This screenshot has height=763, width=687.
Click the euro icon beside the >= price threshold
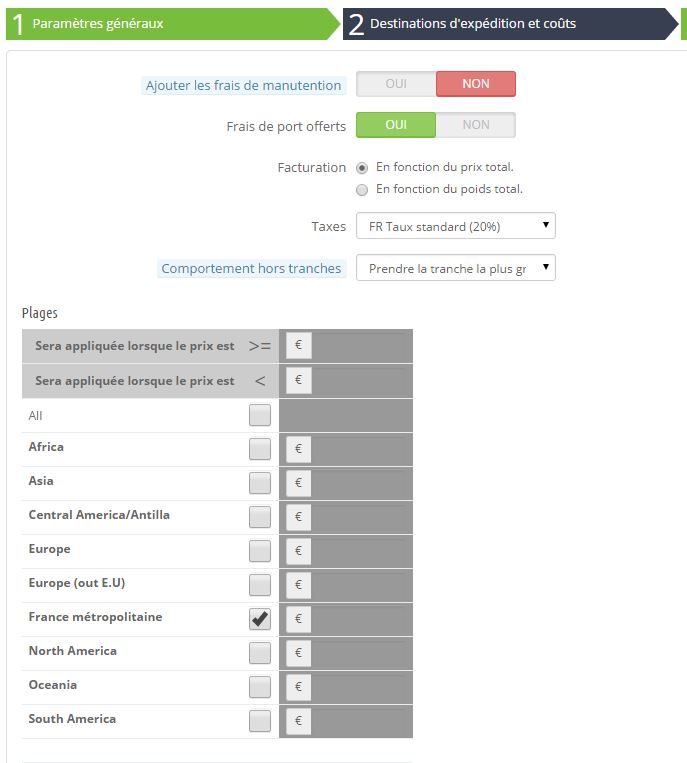click(x=298, y=345)
